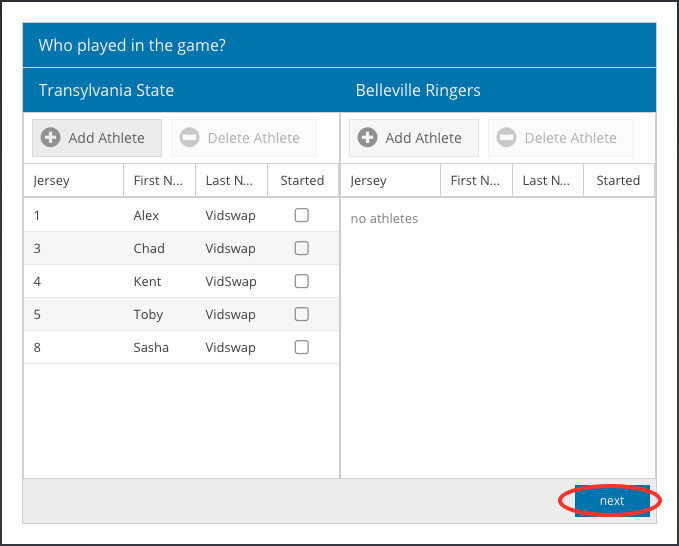Viewport: 679px width, 546px height.
Task: Click Started header in Belleville Ringers table
Action: pyautogui.click(x=619, y=181)
